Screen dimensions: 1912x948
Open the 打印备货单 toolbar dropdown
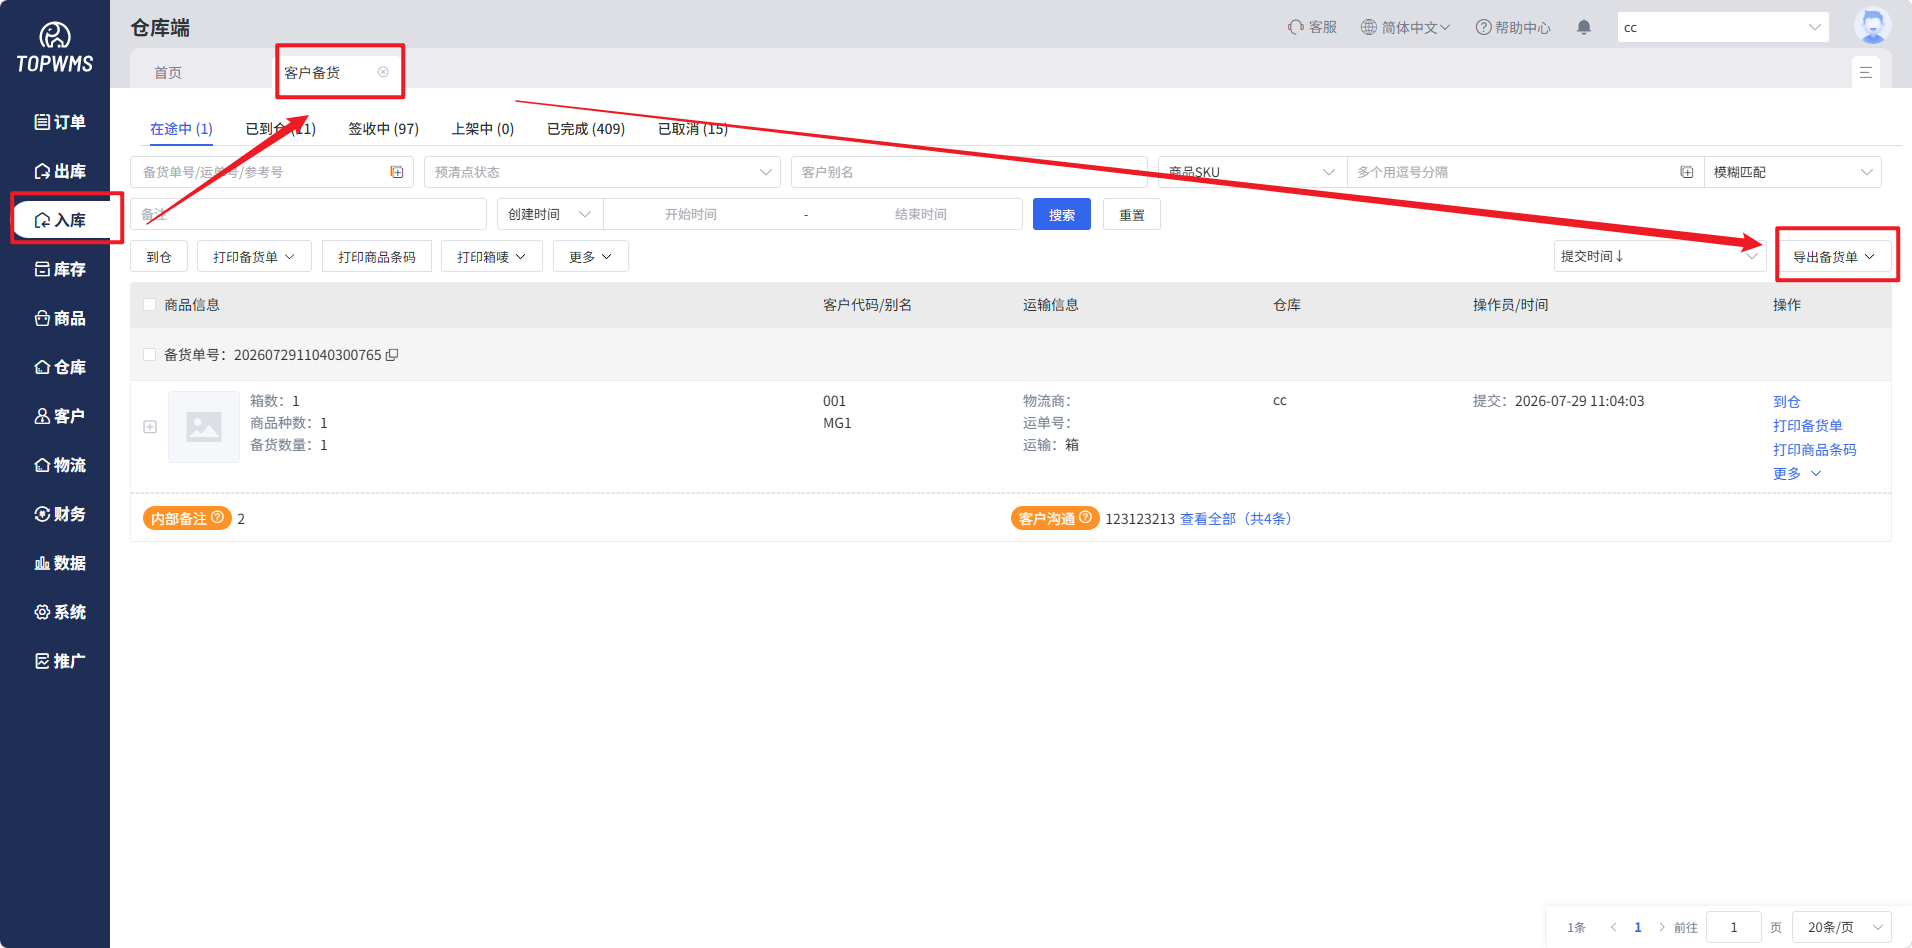pos(254,256)
